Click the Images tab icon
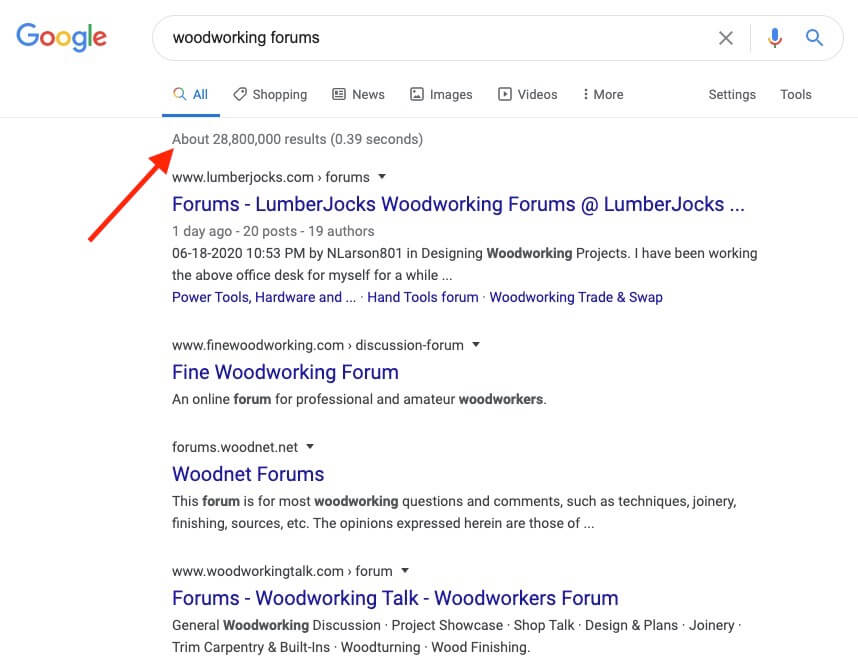 click(x=416, y=94)
